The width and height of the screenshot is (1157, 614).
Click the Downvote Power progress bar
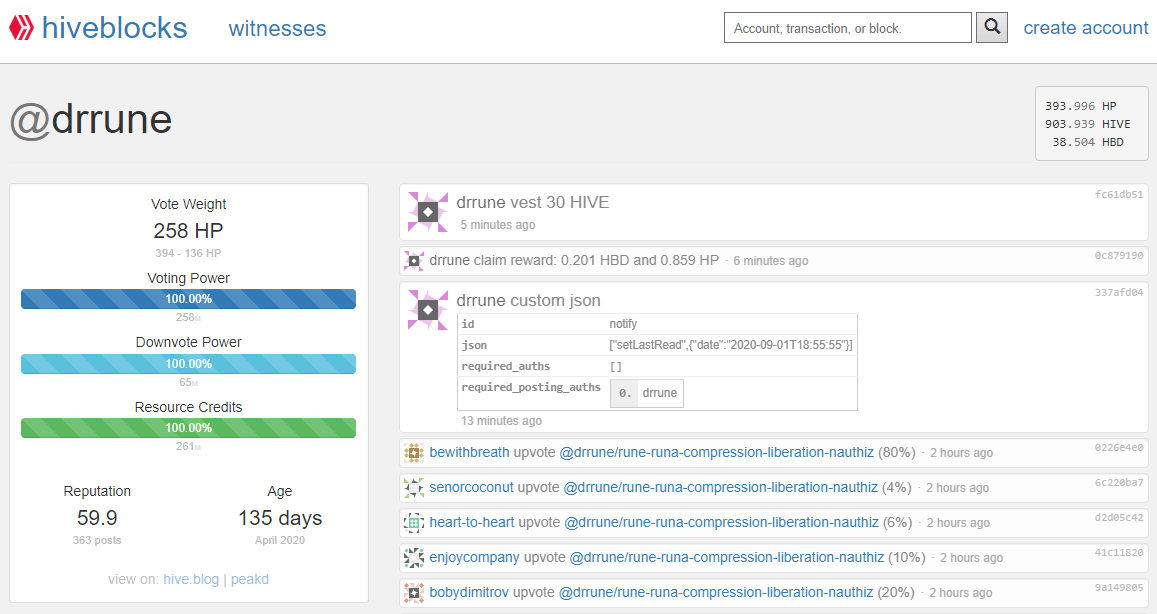point(188,364)
